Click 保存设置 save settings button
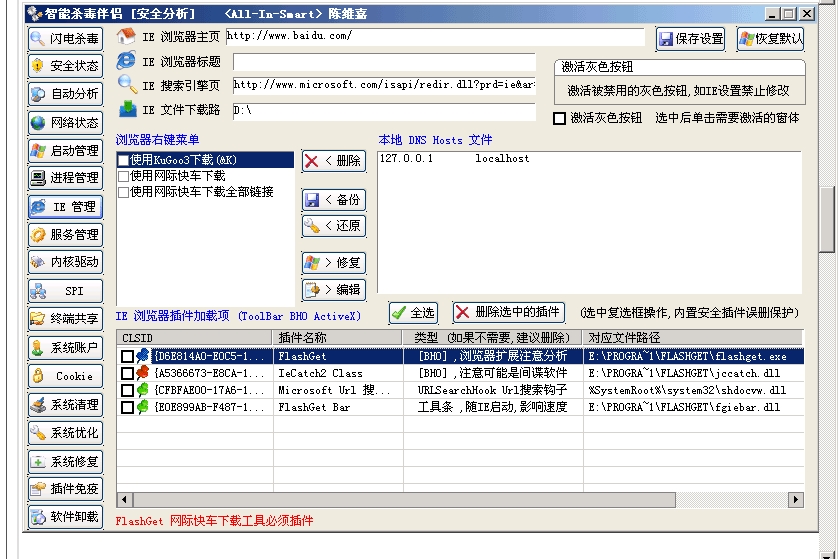 click(690, 39)
